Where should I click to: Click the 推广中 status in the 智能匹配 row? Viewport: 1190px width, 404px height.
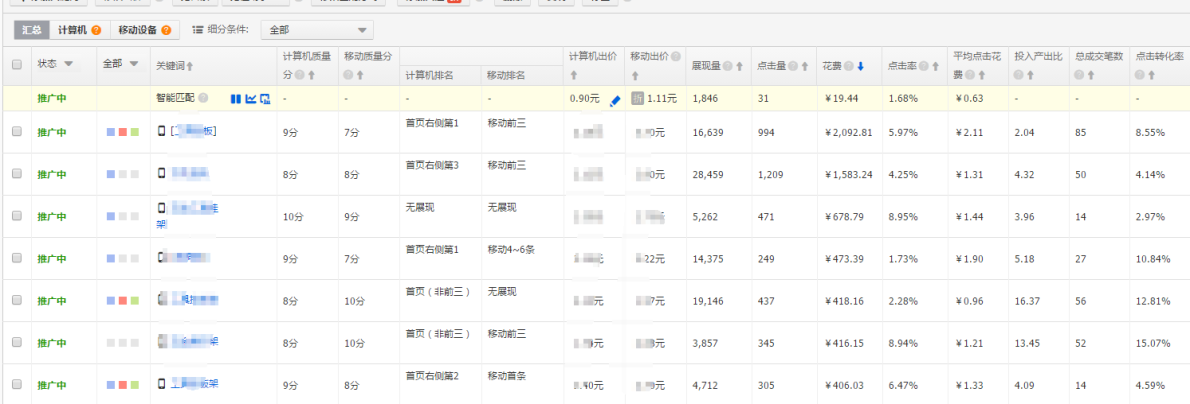(x=52, y=99)
